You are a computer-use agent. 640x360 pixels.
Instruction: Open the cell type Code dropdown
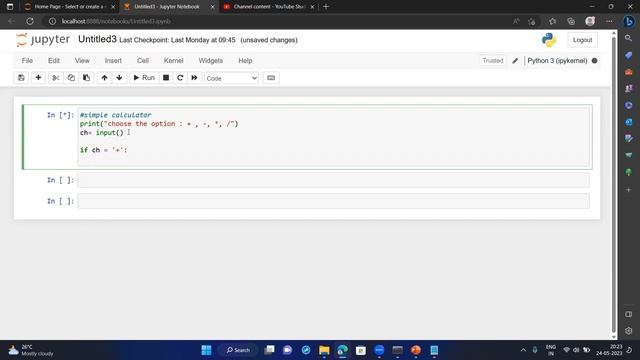pos(231,78)
